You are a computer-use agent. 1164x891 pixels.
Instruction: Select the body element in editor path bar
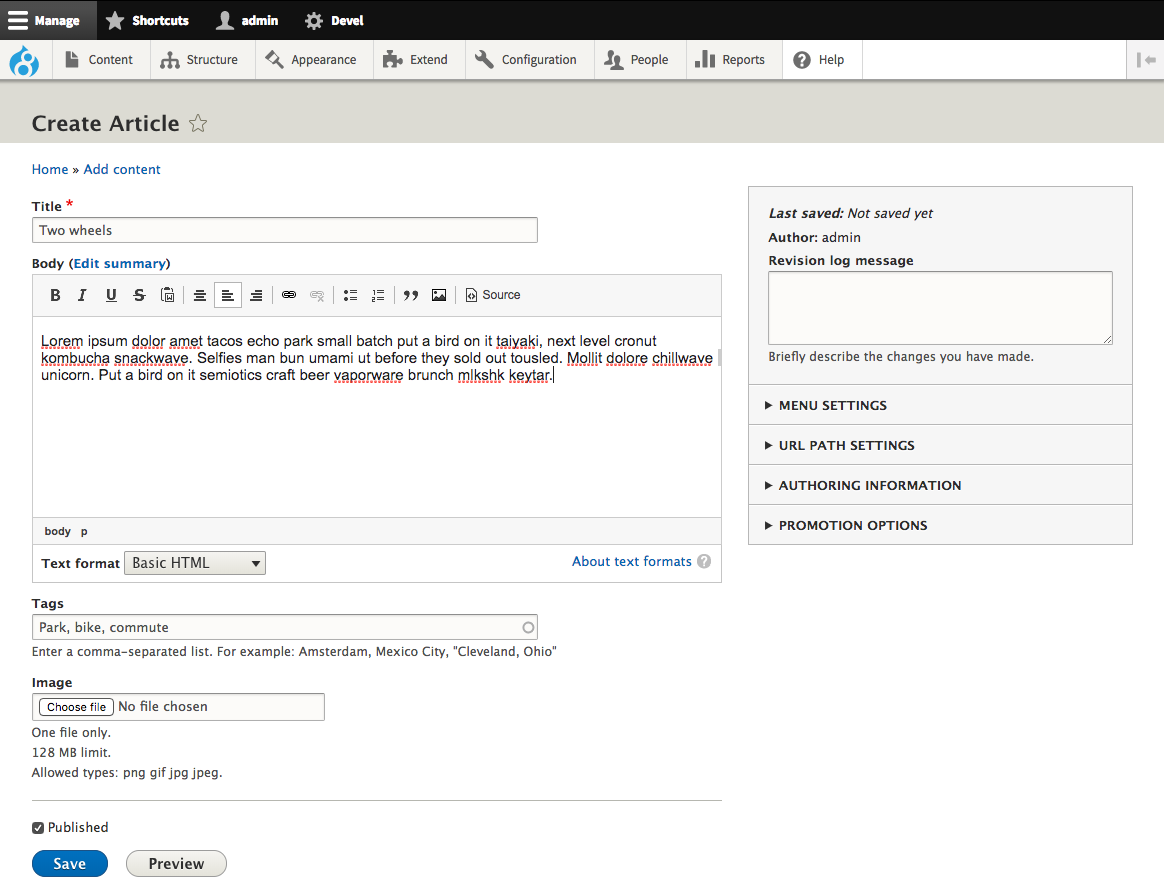[57, 532]
